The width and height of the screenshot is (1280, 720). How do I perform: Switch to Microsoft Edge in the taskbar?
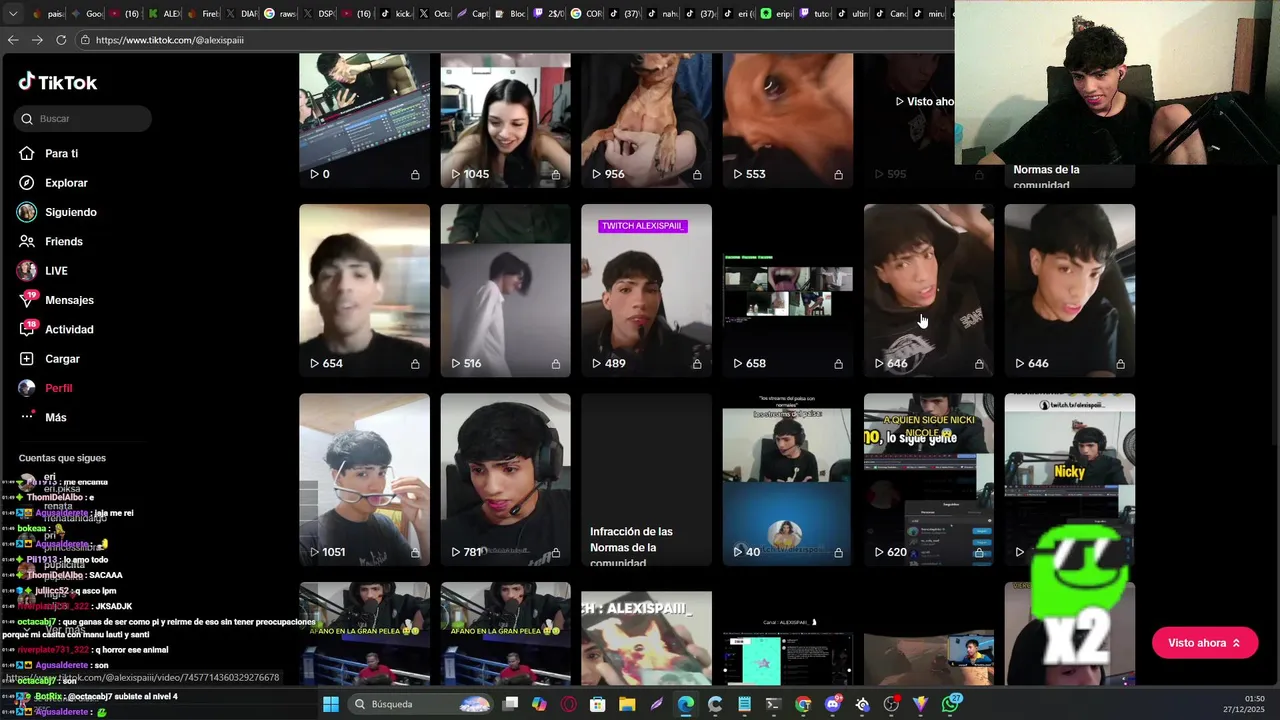pos(686,704)
